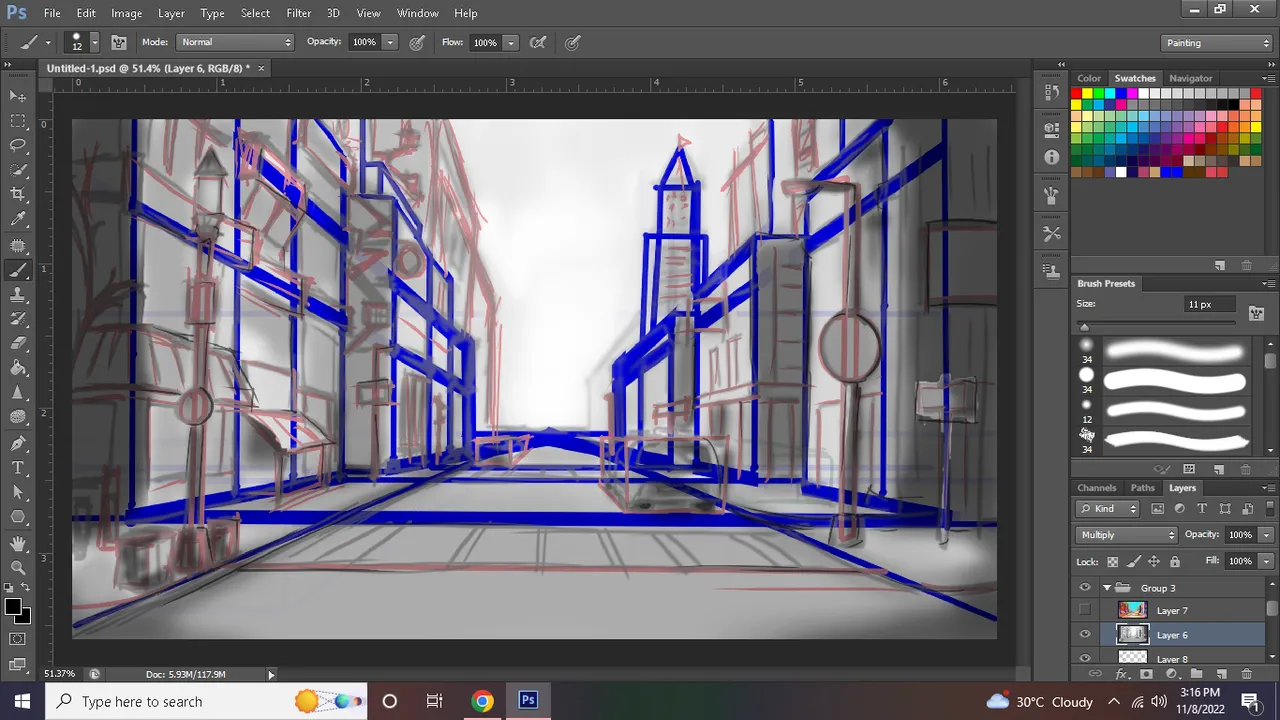Image resolution: width=1280 pixels, height=720 pixels.
Task: Select the Crop tool
Action: pyautogui.click(x=18, y=195)
